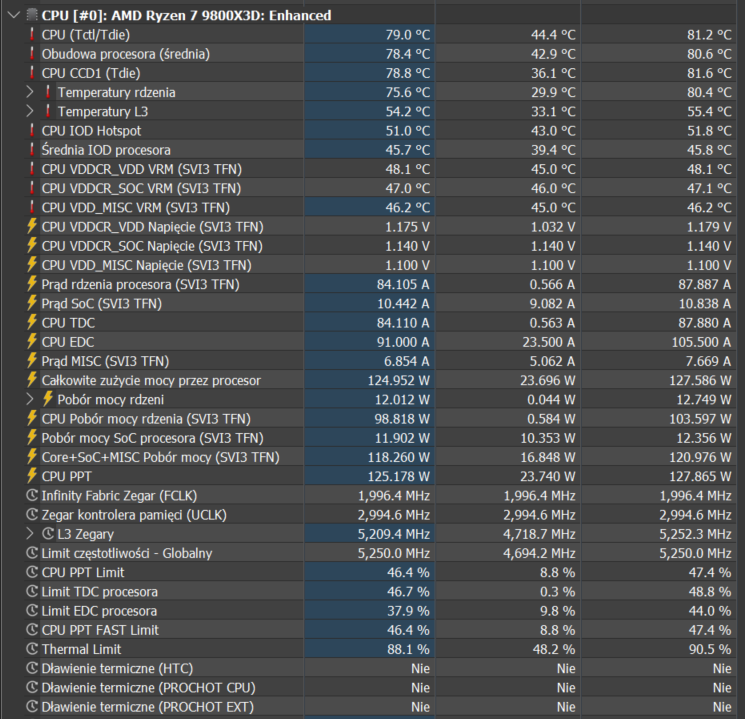Click clock icon beside Thermal Limit
This screenshot has height=719, width=745.
tap(32, 649)
